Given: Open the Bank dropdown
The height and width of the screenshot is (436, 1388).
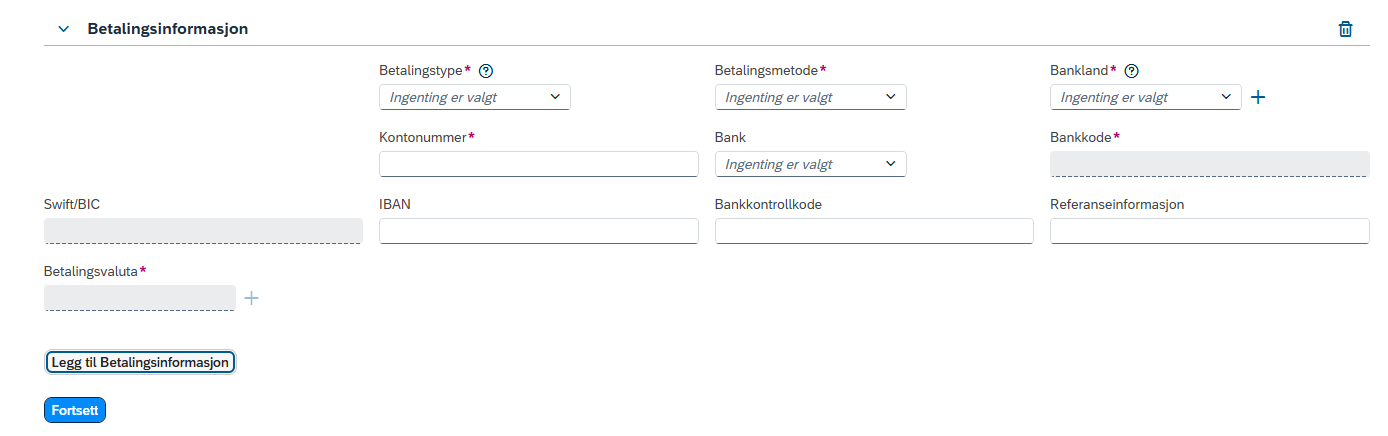Looking at the screenshot, I should click(x=810, y=164).
